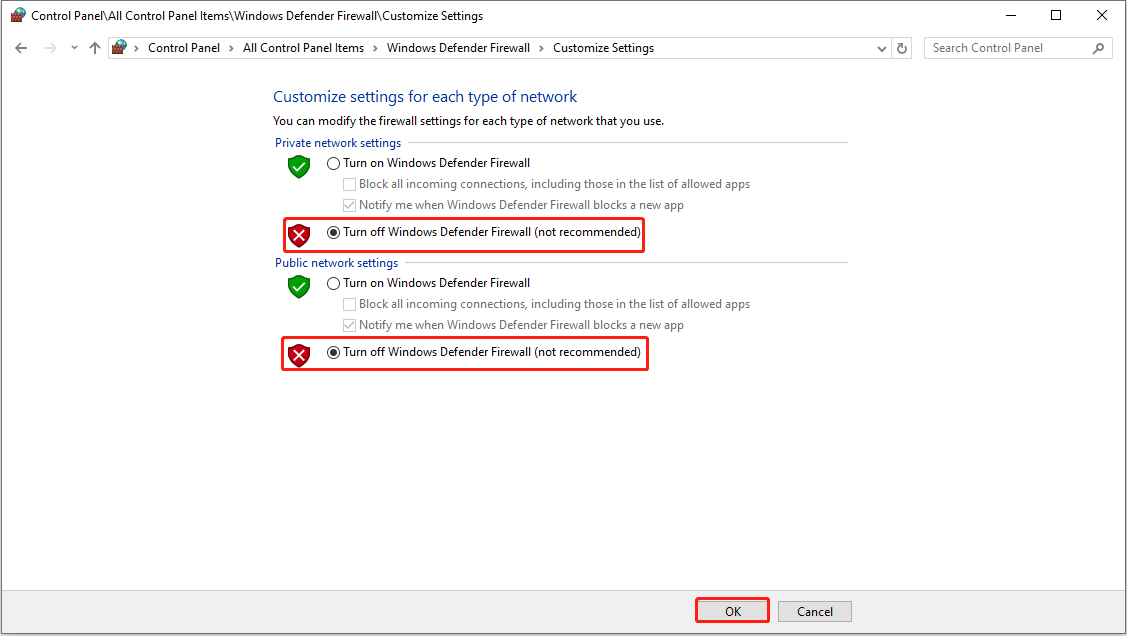1127x636 pixels.
Task: Check public Block all incoming connections
Action: tap(546, 304)
